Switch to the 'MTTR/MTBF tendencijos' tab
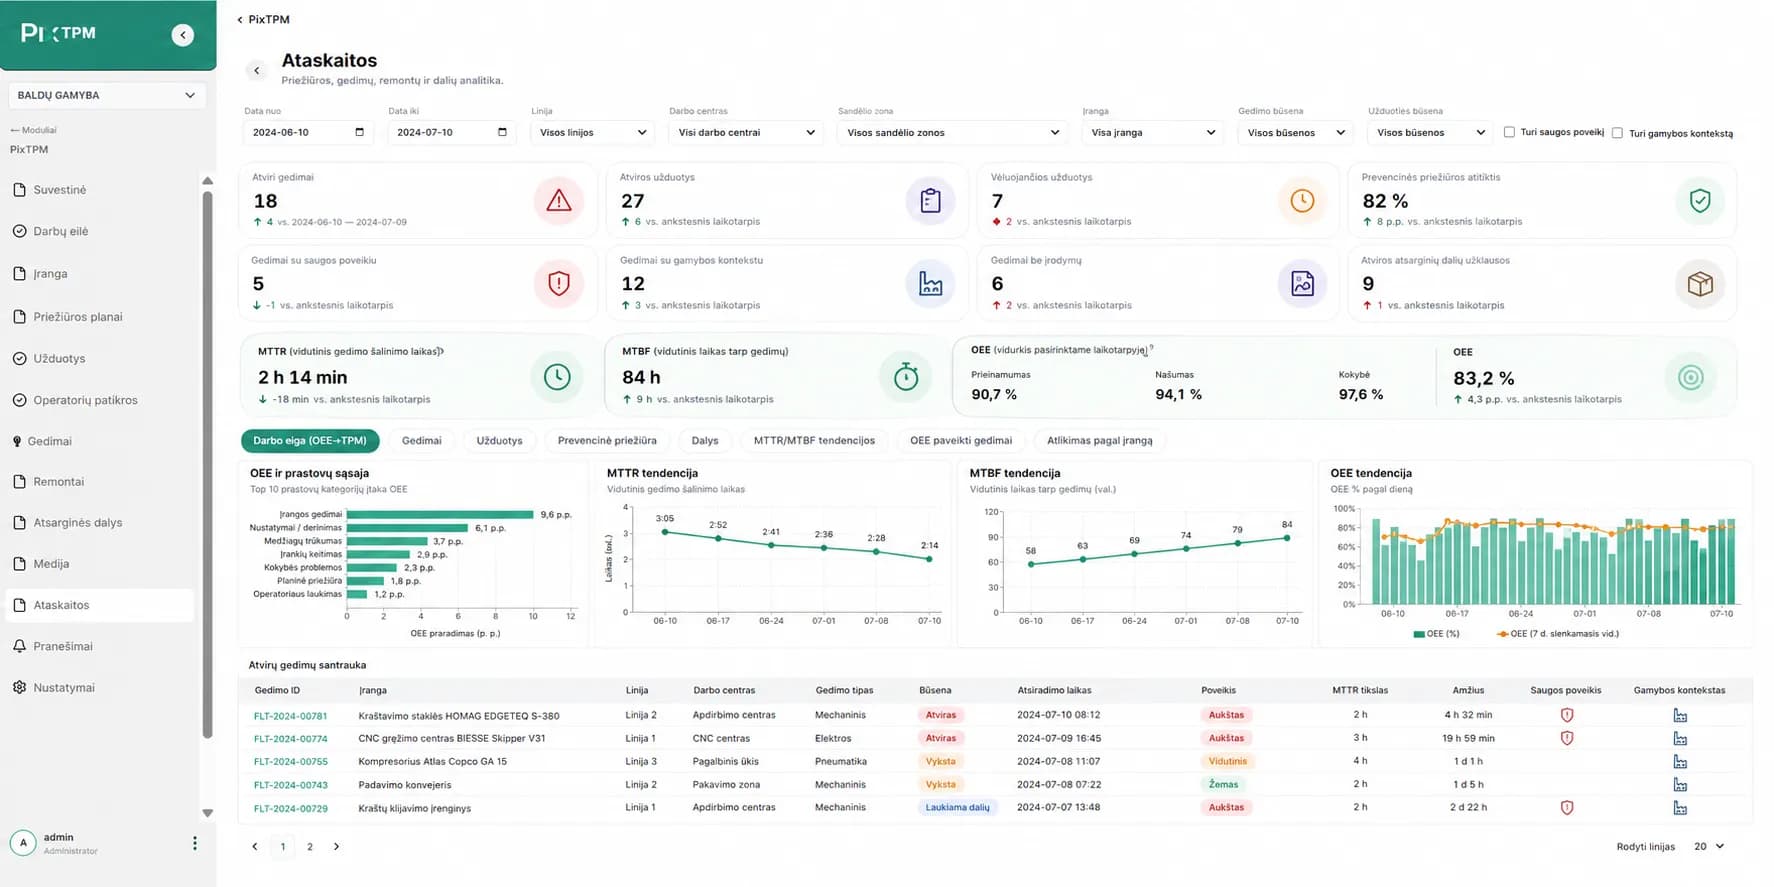Image resolution: width=1774 pixels, height=887 pixels. 814,440
